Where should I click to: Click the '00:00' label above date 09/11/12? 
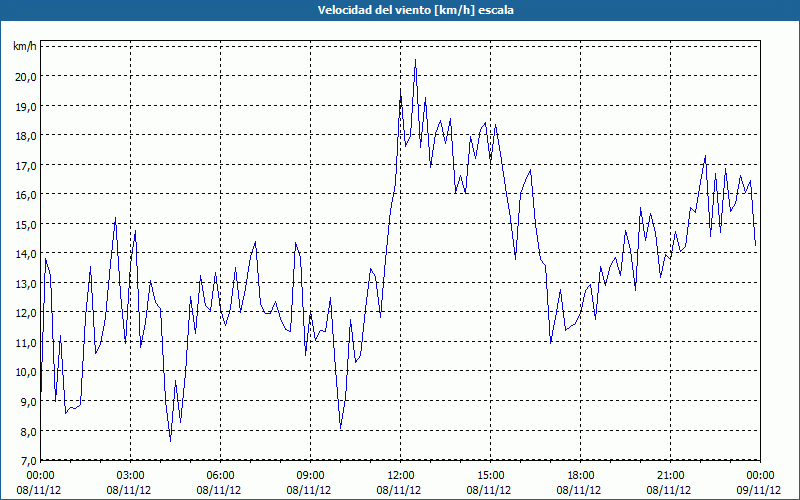click(x=760, y=476)
